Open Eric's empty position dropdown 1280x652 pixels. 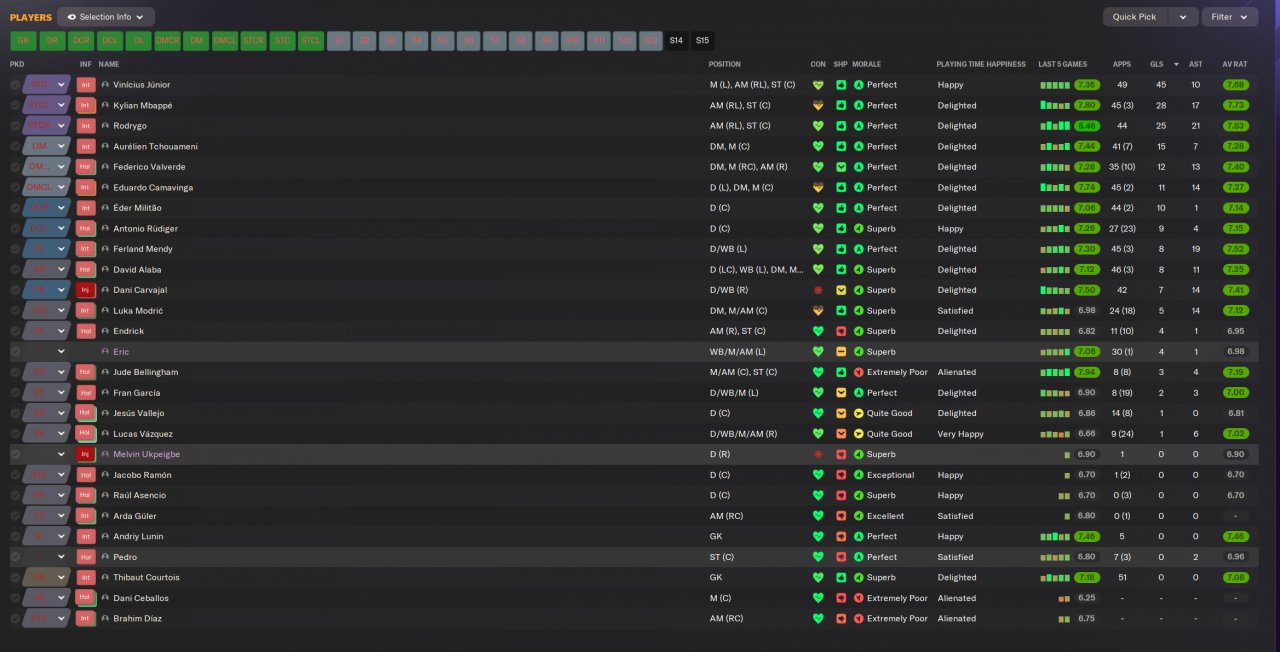[x=61, y=352]
